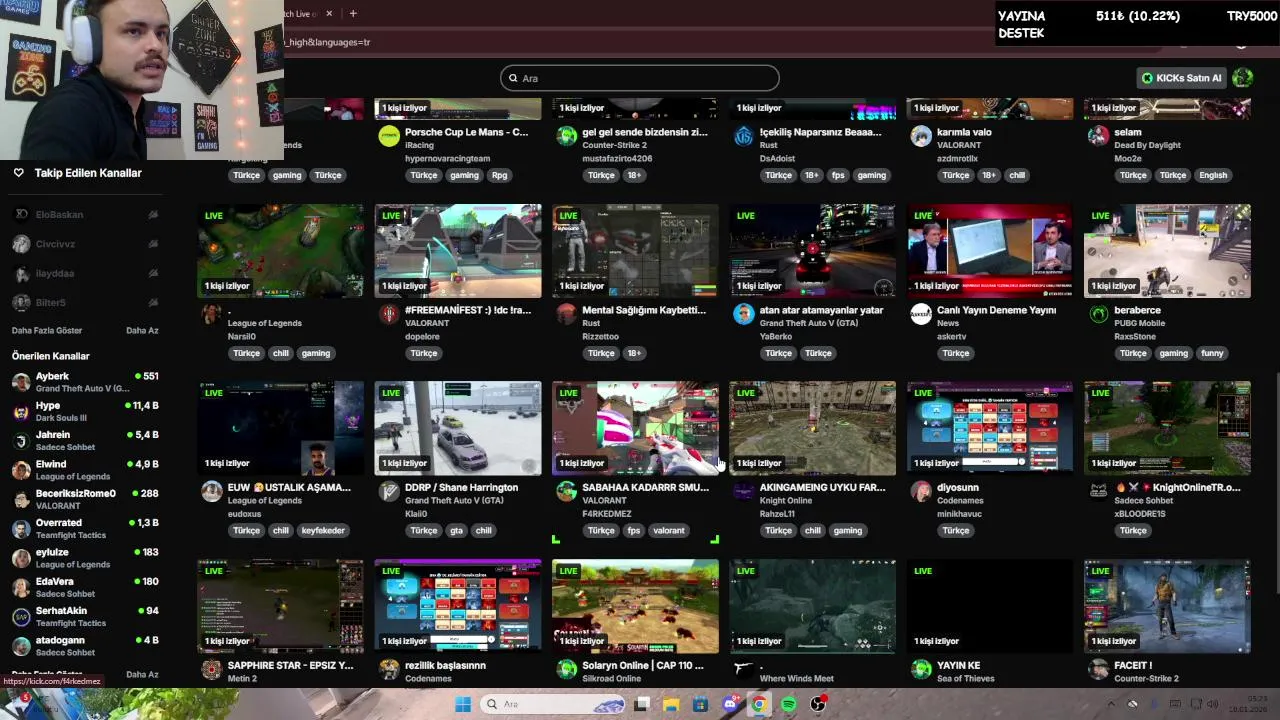Click Knight Online category under AKINGAMEING stream

(786, 500)
